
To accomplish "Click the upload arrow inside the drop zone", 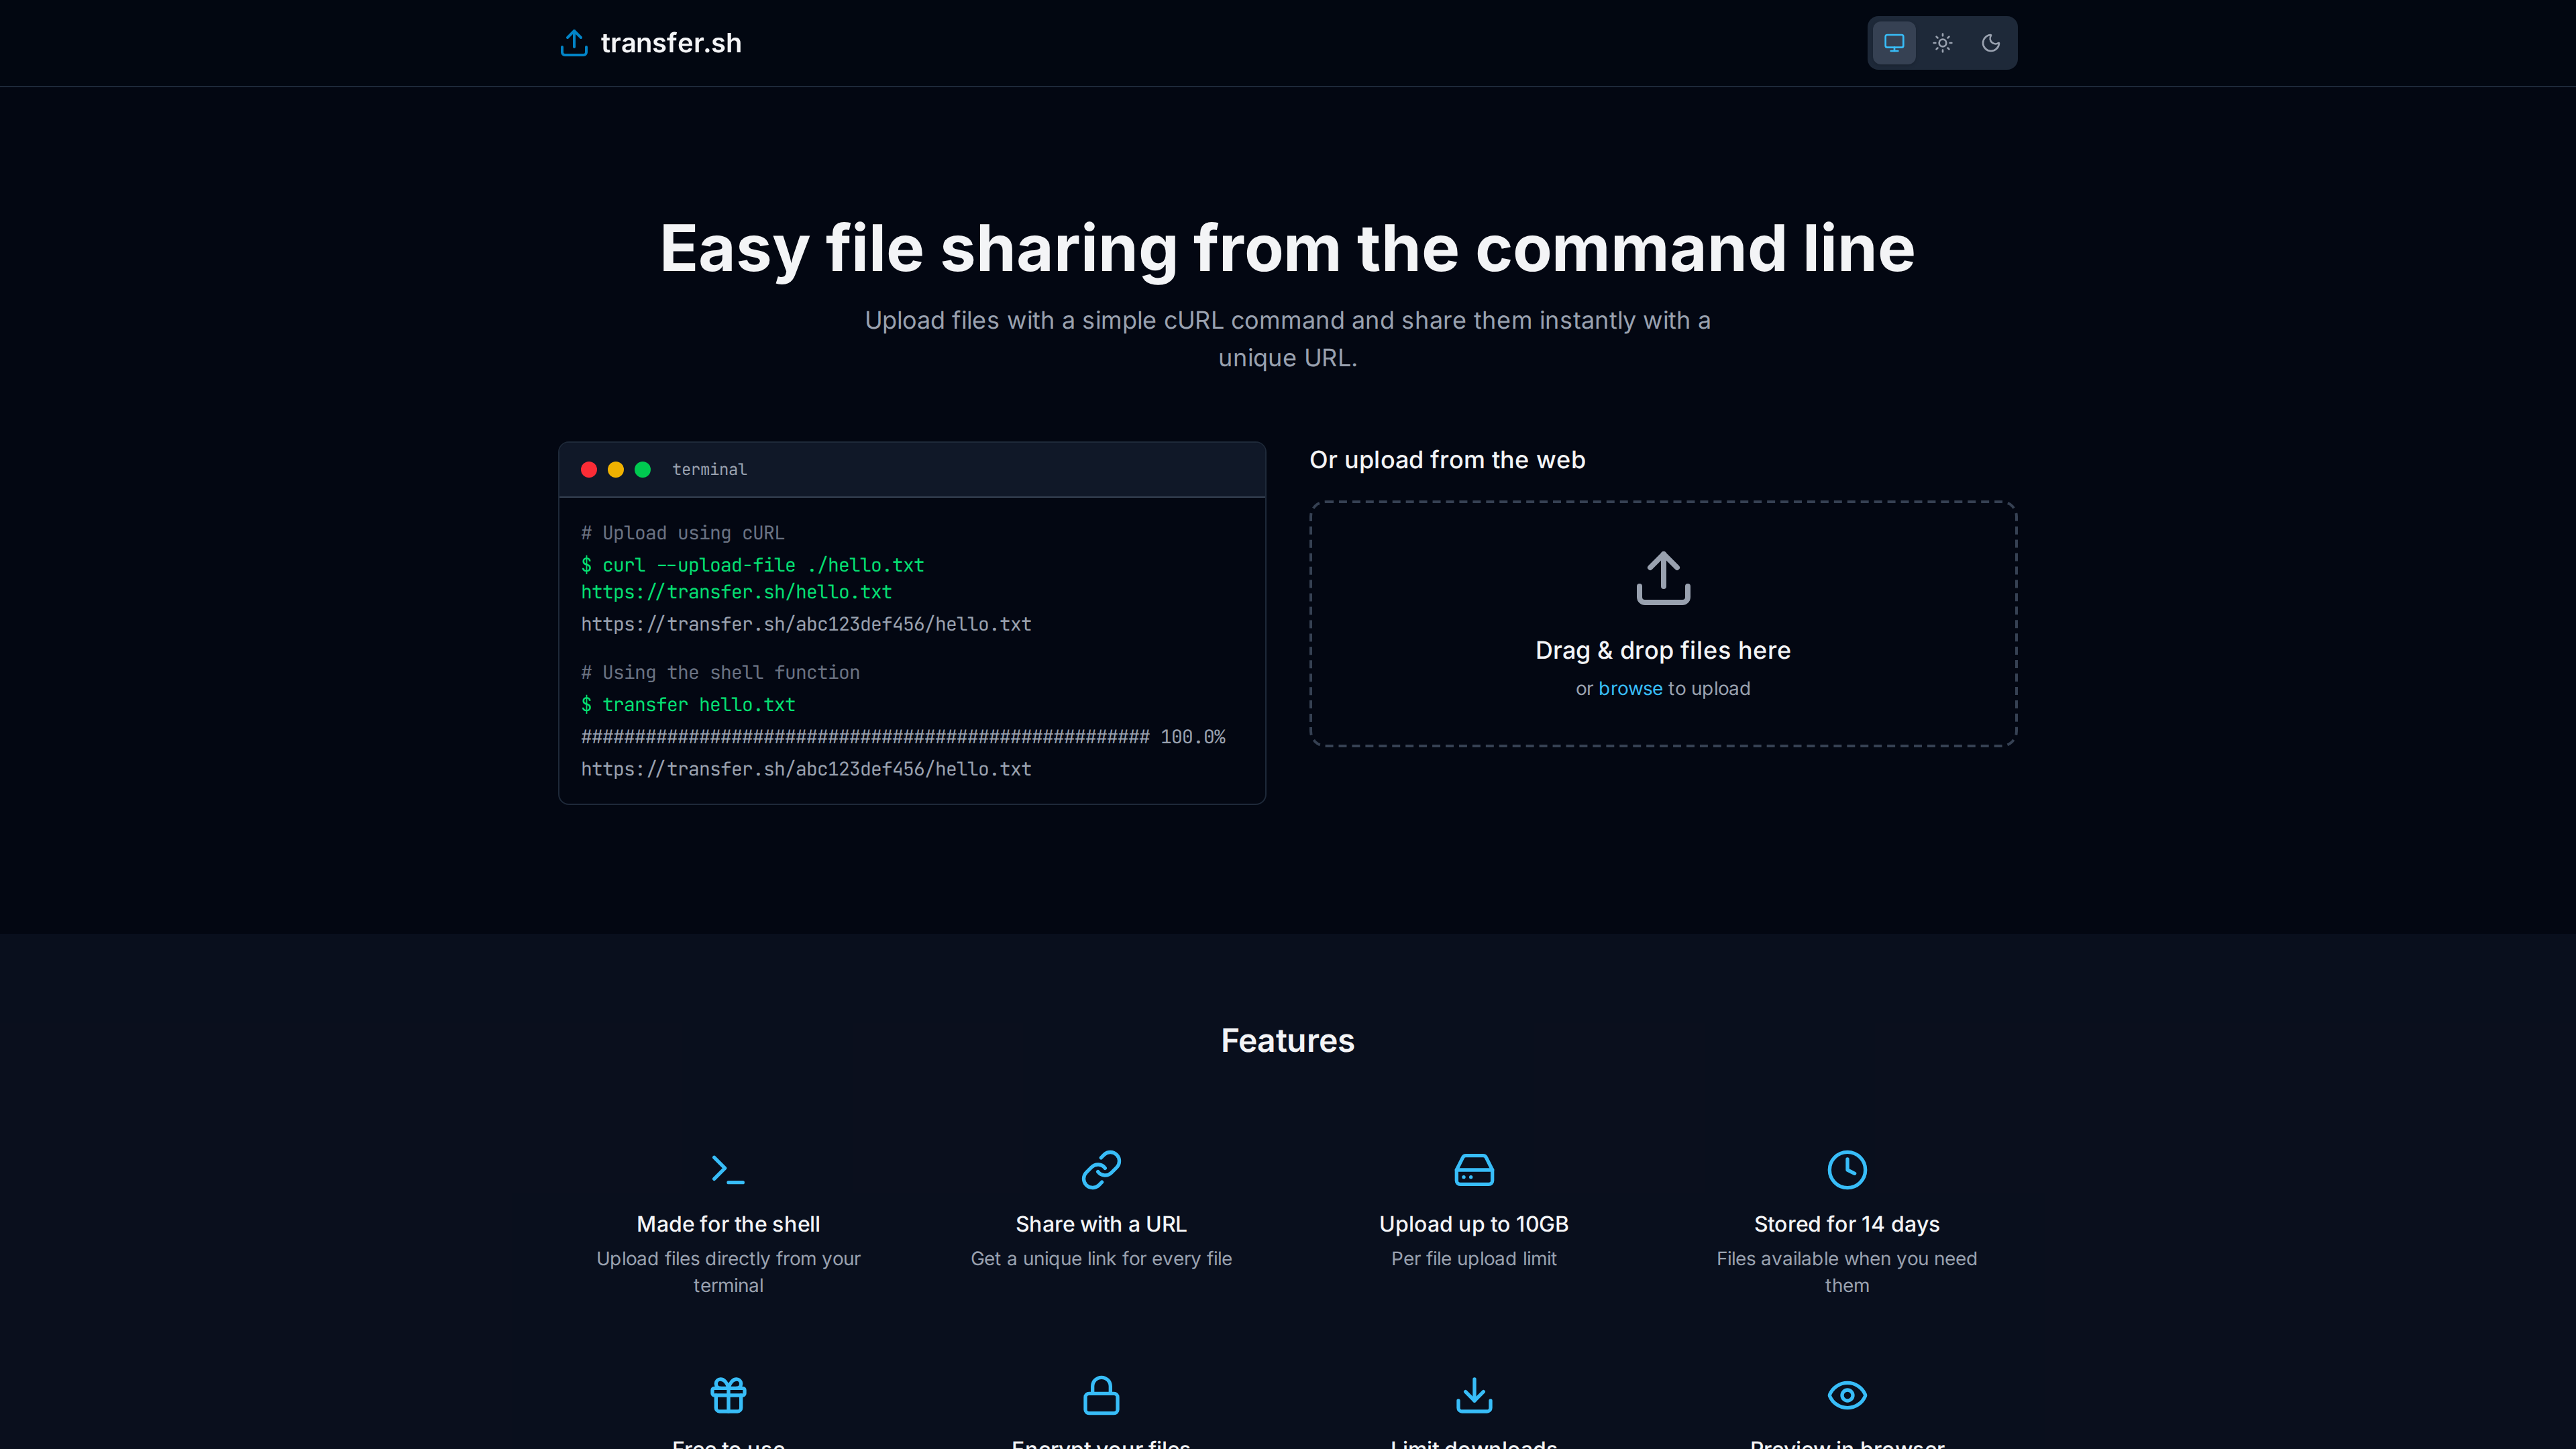I will [x=1662, y=578].
